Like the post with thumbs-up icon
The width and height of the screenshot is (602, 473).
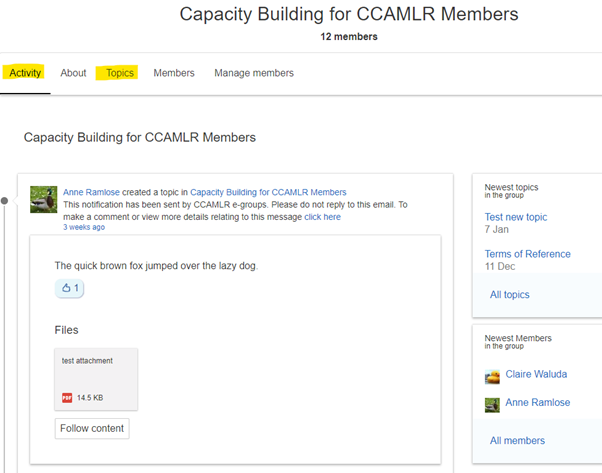69,288
